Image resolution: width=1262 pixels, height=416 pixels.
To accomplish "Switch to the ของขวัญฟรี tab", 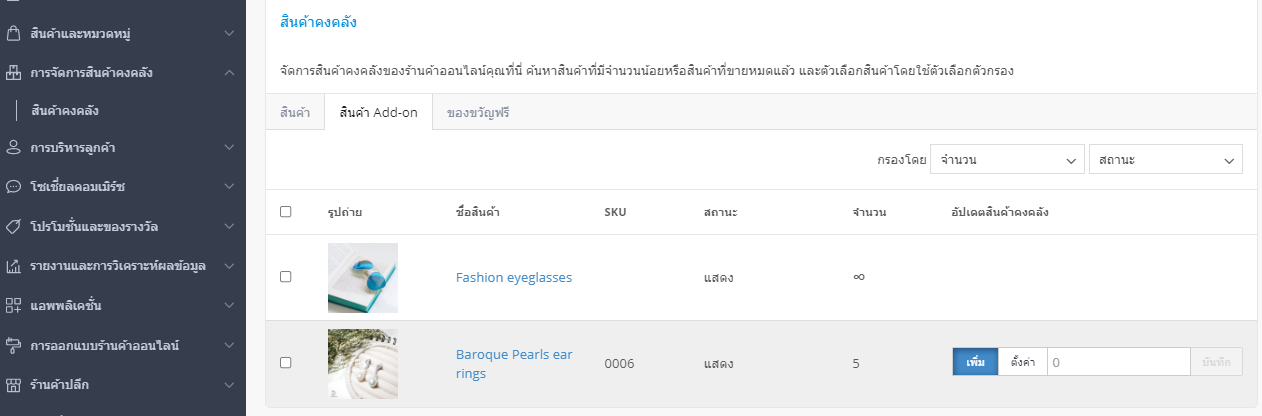I will click(x=478, y=112).
